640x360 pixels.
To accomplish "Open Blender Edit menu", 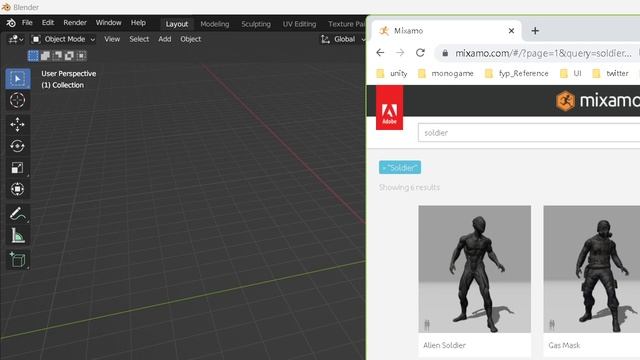I will point(48,23).
